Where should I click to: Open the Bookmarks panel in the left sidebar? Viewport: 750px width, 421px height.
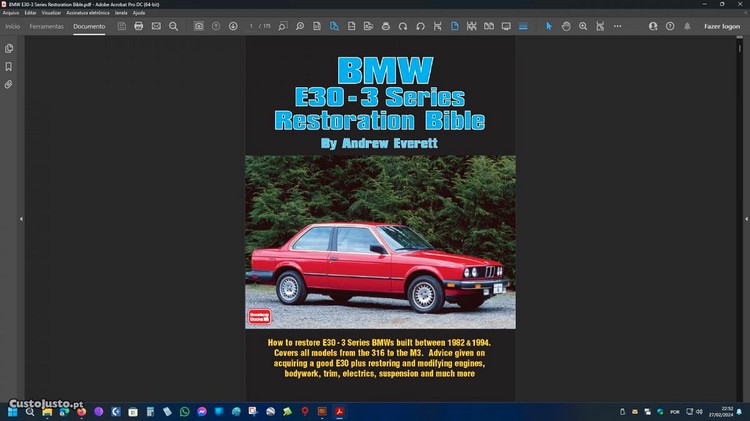pyautogui.click(x=9, y=67)
